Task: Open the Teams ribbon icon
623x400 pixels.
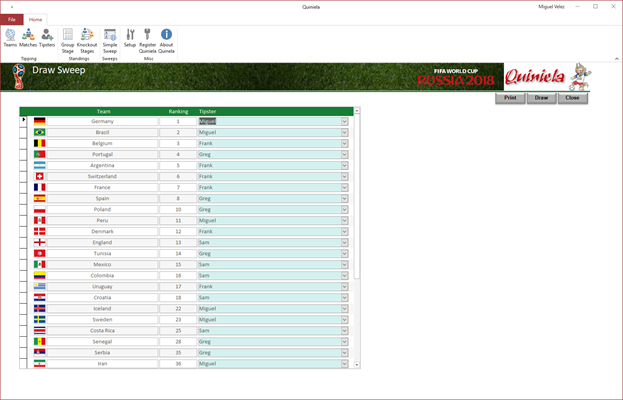Action: tap(10, 38)
